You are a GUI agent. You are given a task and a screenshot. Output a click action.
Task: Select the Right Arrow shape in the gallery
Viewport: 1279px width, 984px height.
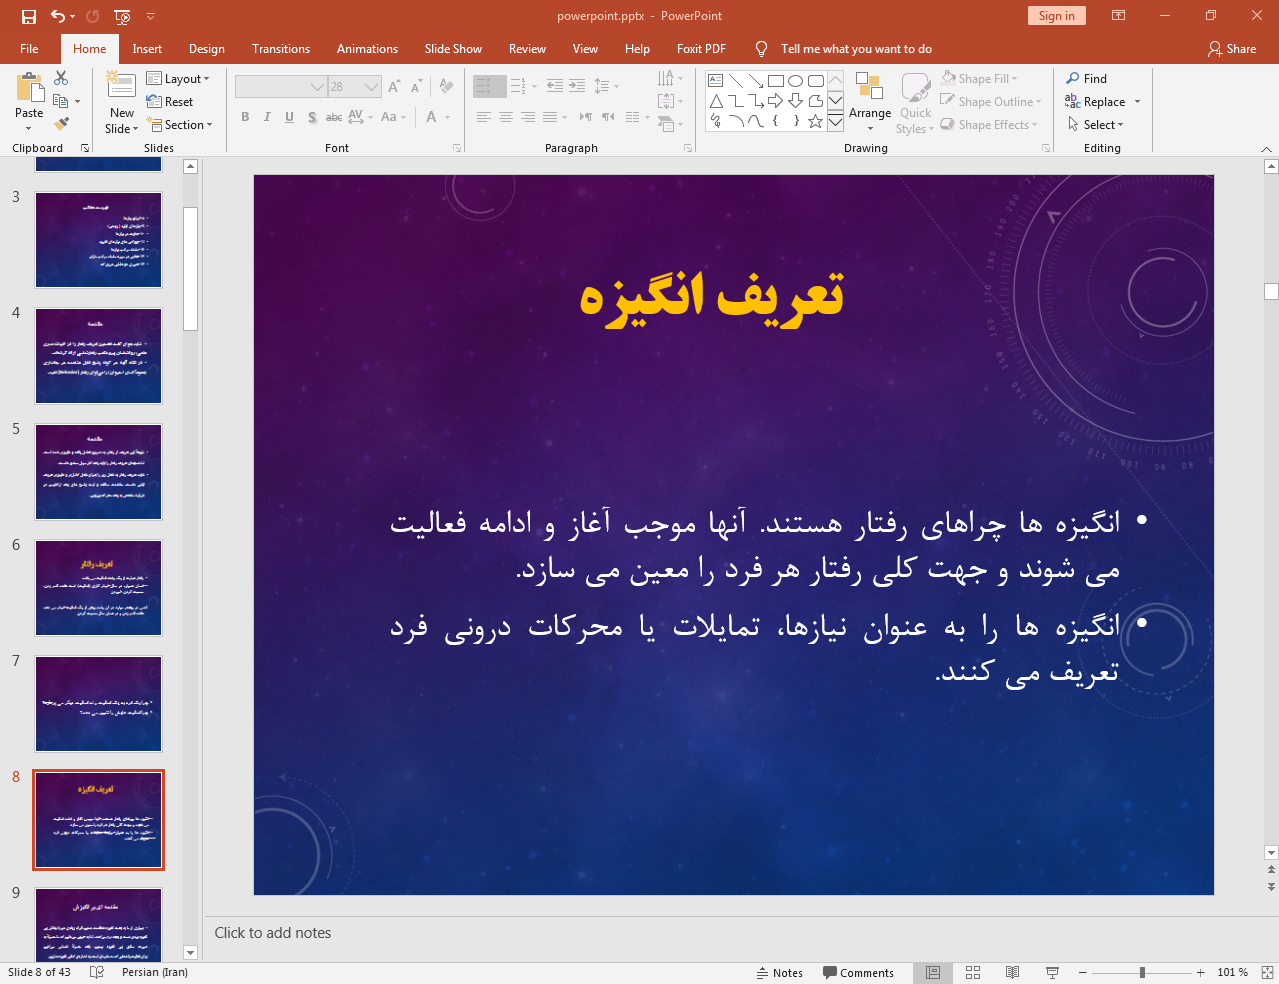point(776,101)
